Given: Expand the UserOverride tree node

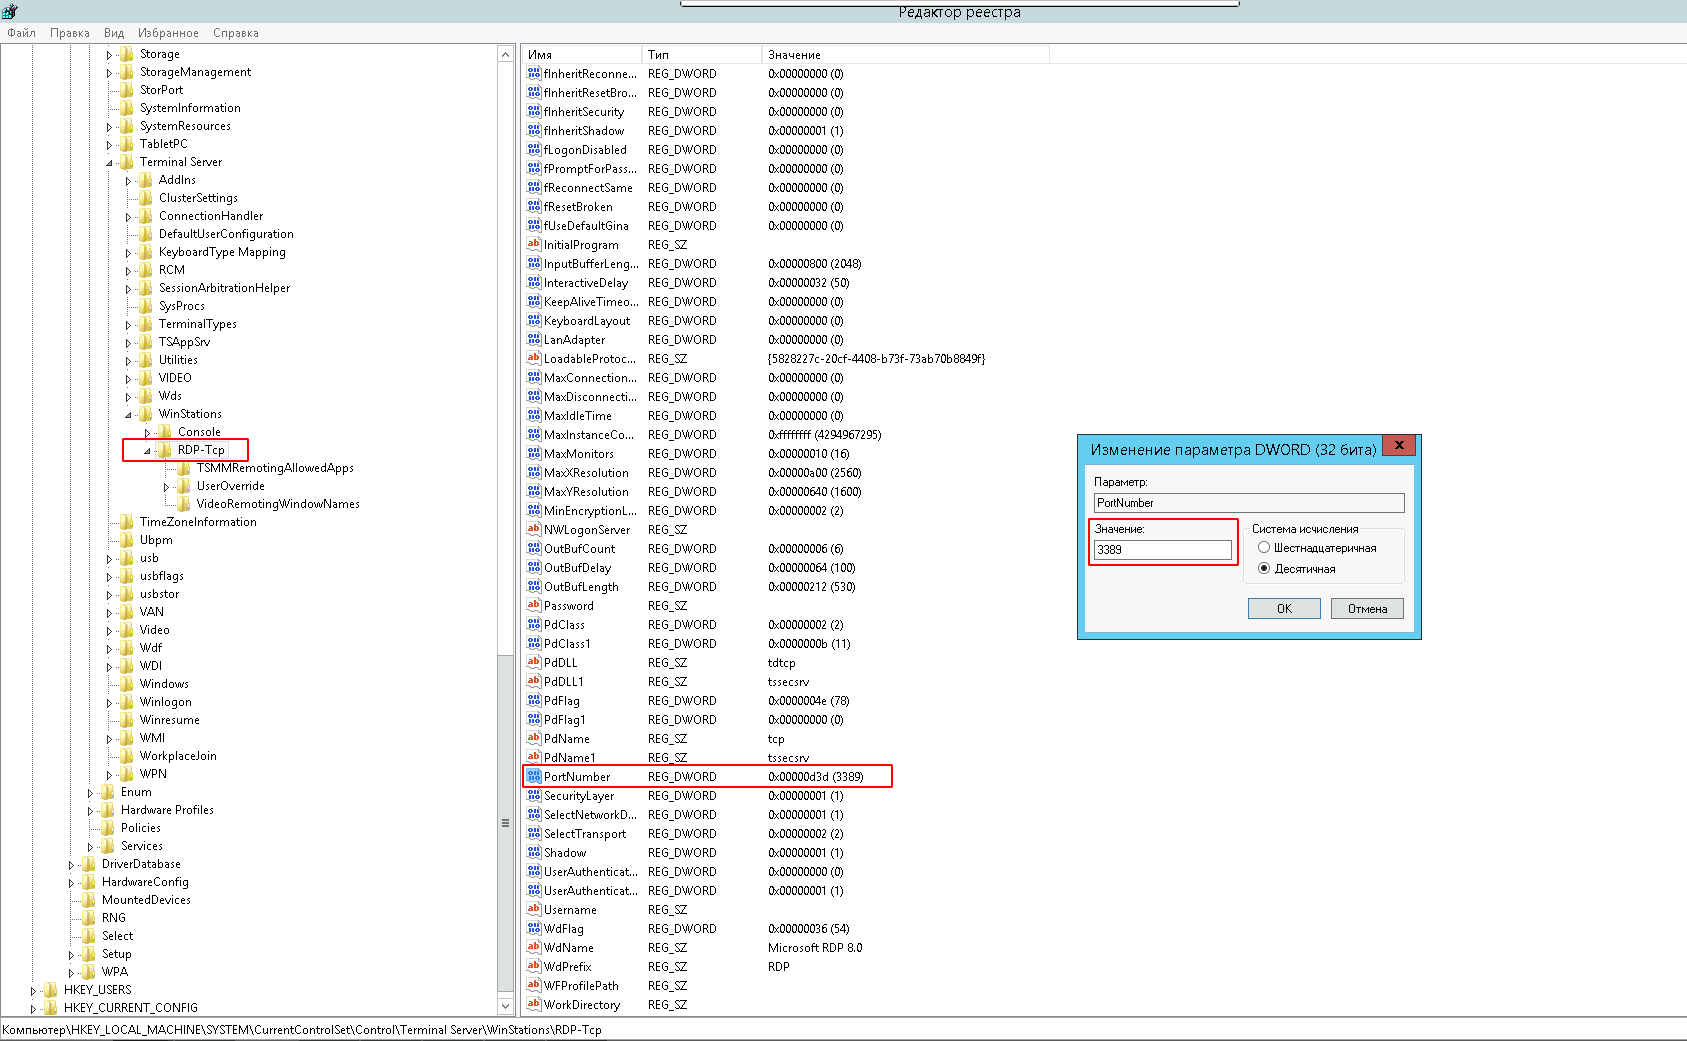Looking at the screenshot, I should click(166, 487).
